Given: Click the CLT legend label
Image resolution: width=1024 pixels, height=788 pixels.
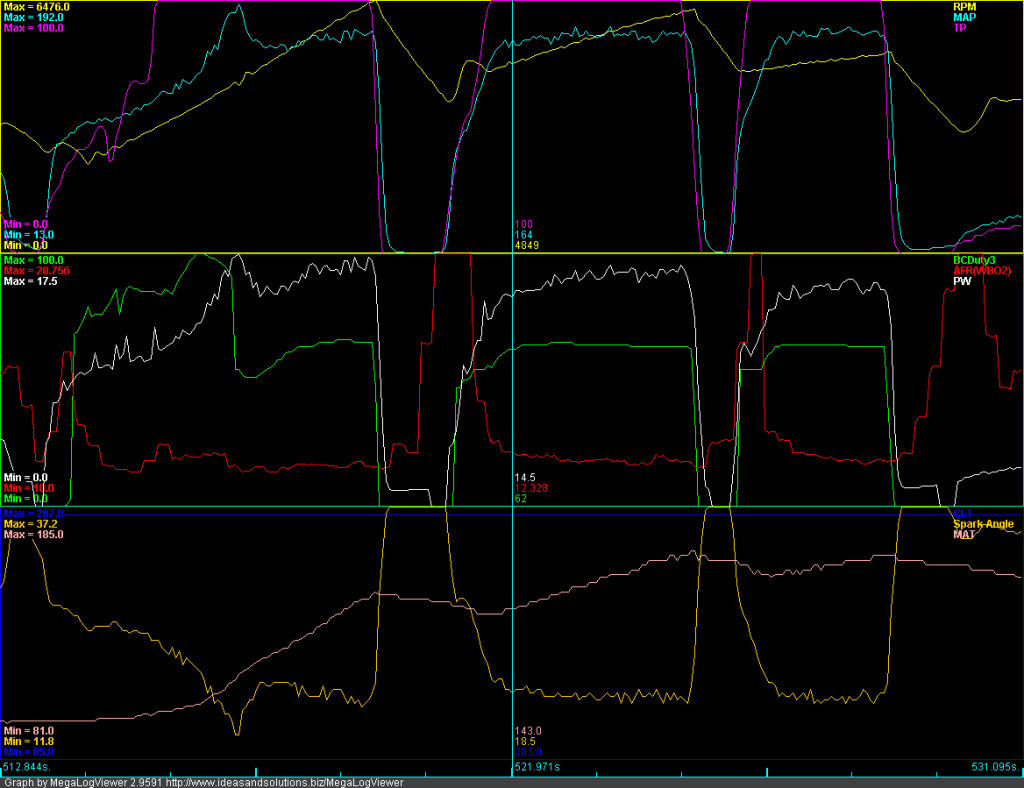Looking at the screenshot, I should coord(963,514).
